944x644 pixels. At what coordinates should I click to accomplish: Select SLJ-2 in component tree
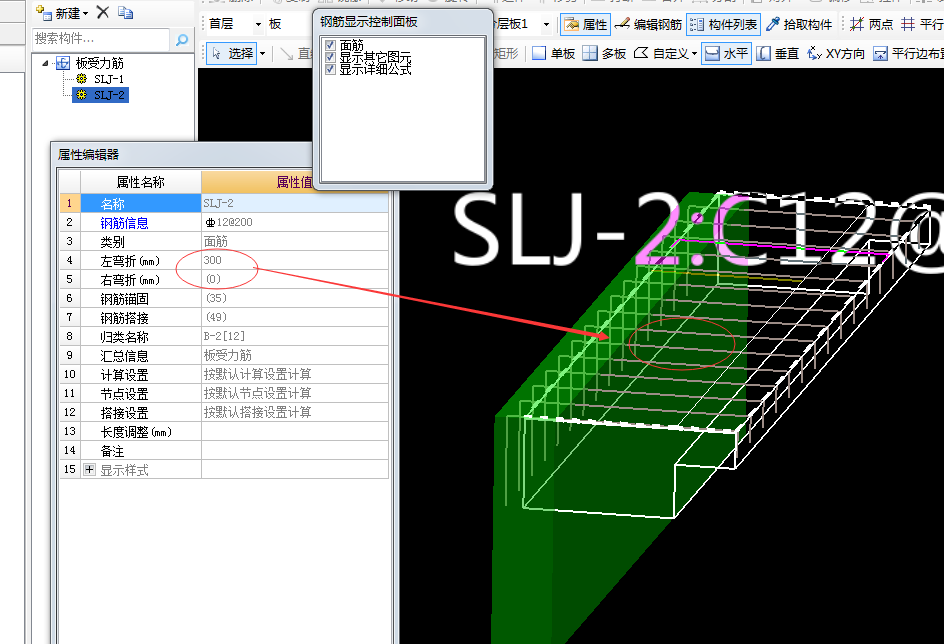click(109, 95)
